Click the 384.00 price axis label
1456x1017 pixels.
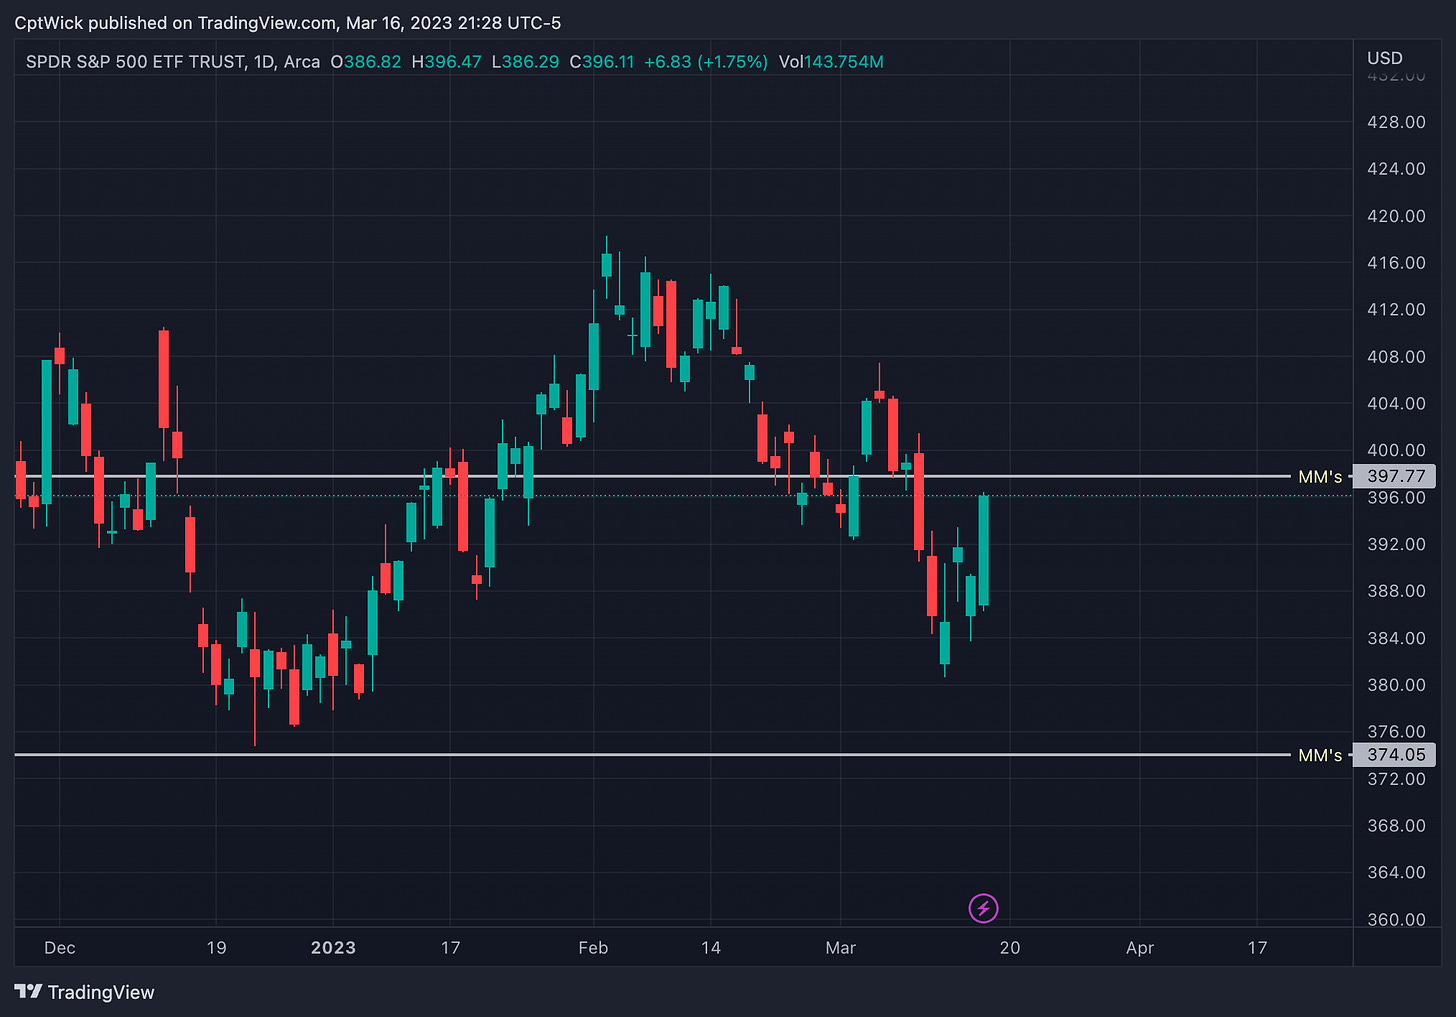(x=1396, y=638)
